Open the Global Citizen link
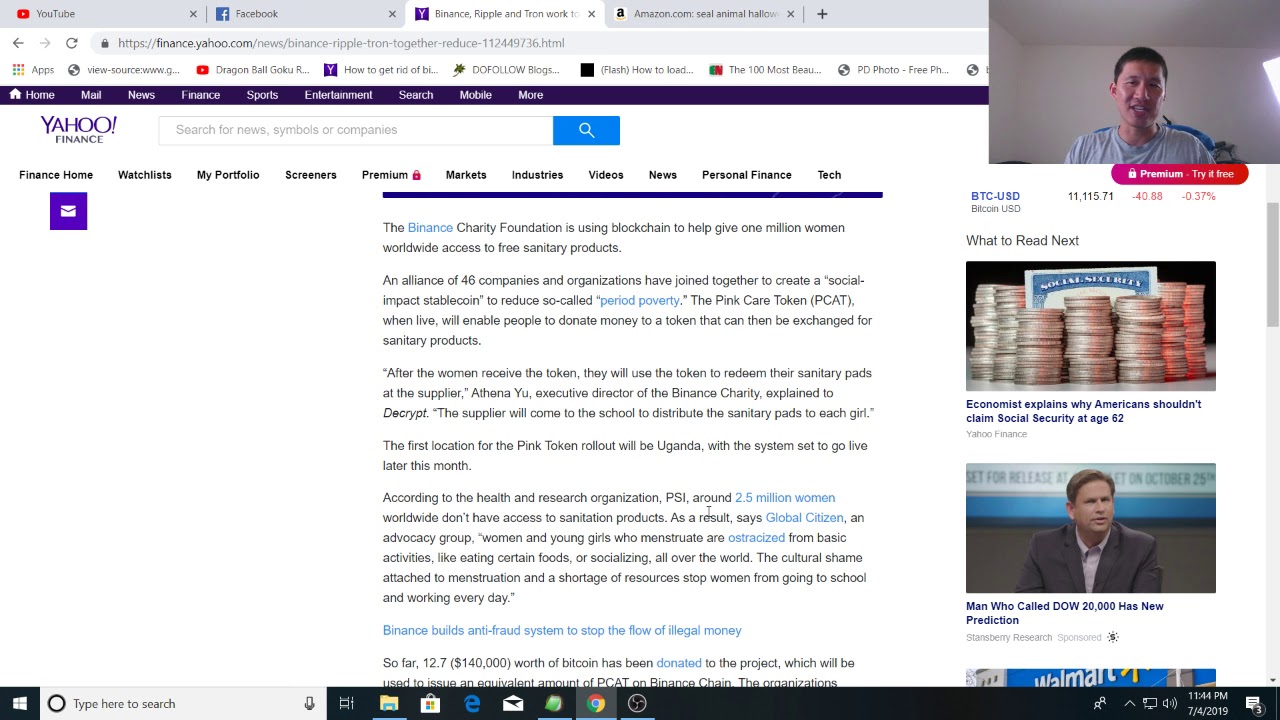Screen dimensions: 1280x720 [x=804, y=518]
